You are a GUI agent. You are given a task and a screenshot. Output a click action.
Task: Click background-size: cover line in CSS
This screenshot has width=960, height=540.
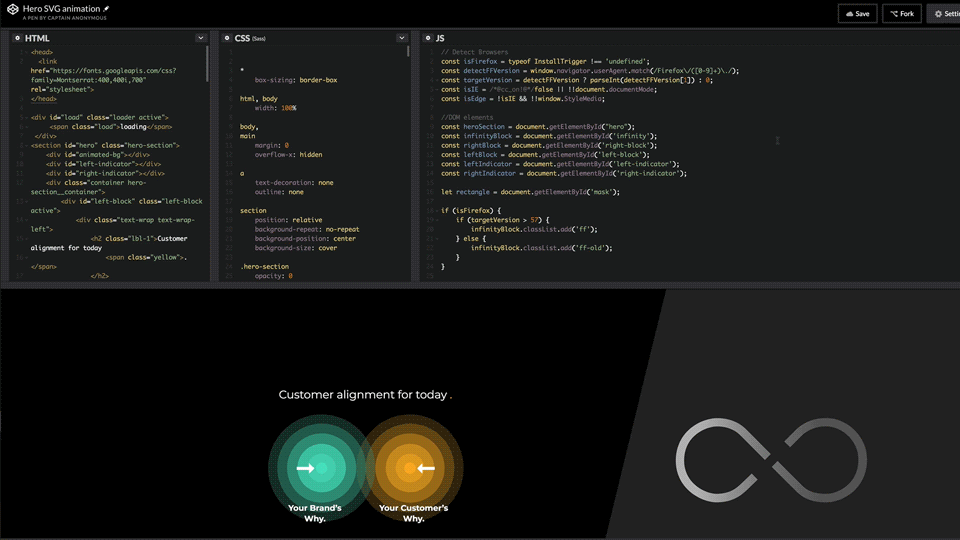point(296,248)
